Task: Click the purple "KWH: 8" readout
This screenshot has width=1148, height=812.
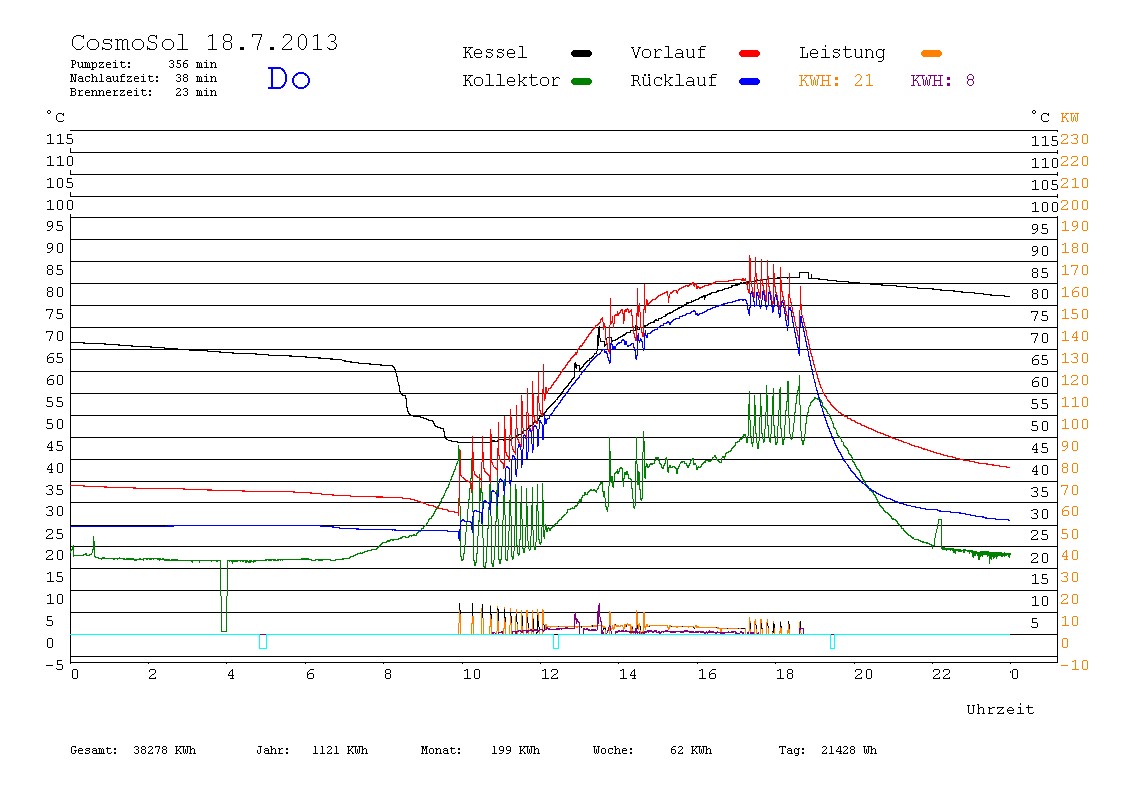Action: (x=943, y=81)
